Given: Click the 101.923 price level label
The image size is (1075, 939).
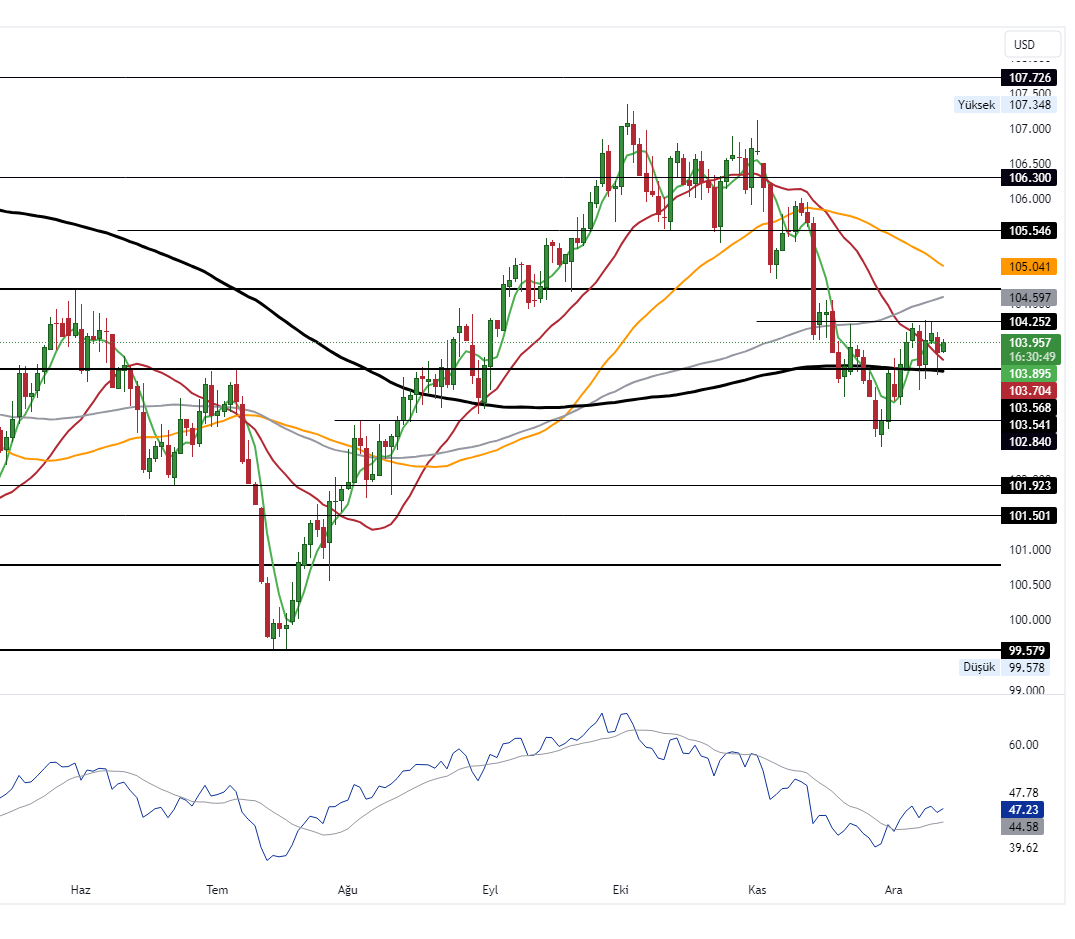Looking at the screenshot, I should point(1029,487).
